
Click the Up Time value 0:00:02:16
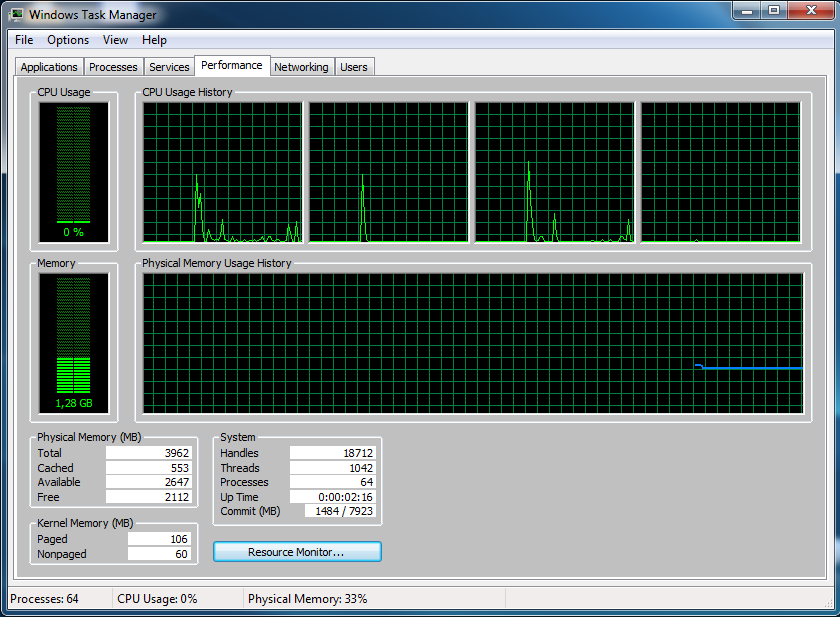[x=333, y=496]
